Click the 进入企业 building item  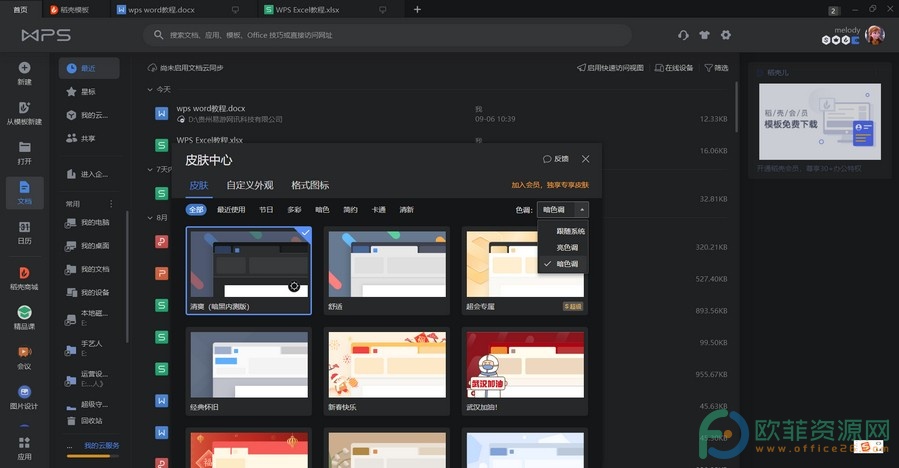[89, 174]
